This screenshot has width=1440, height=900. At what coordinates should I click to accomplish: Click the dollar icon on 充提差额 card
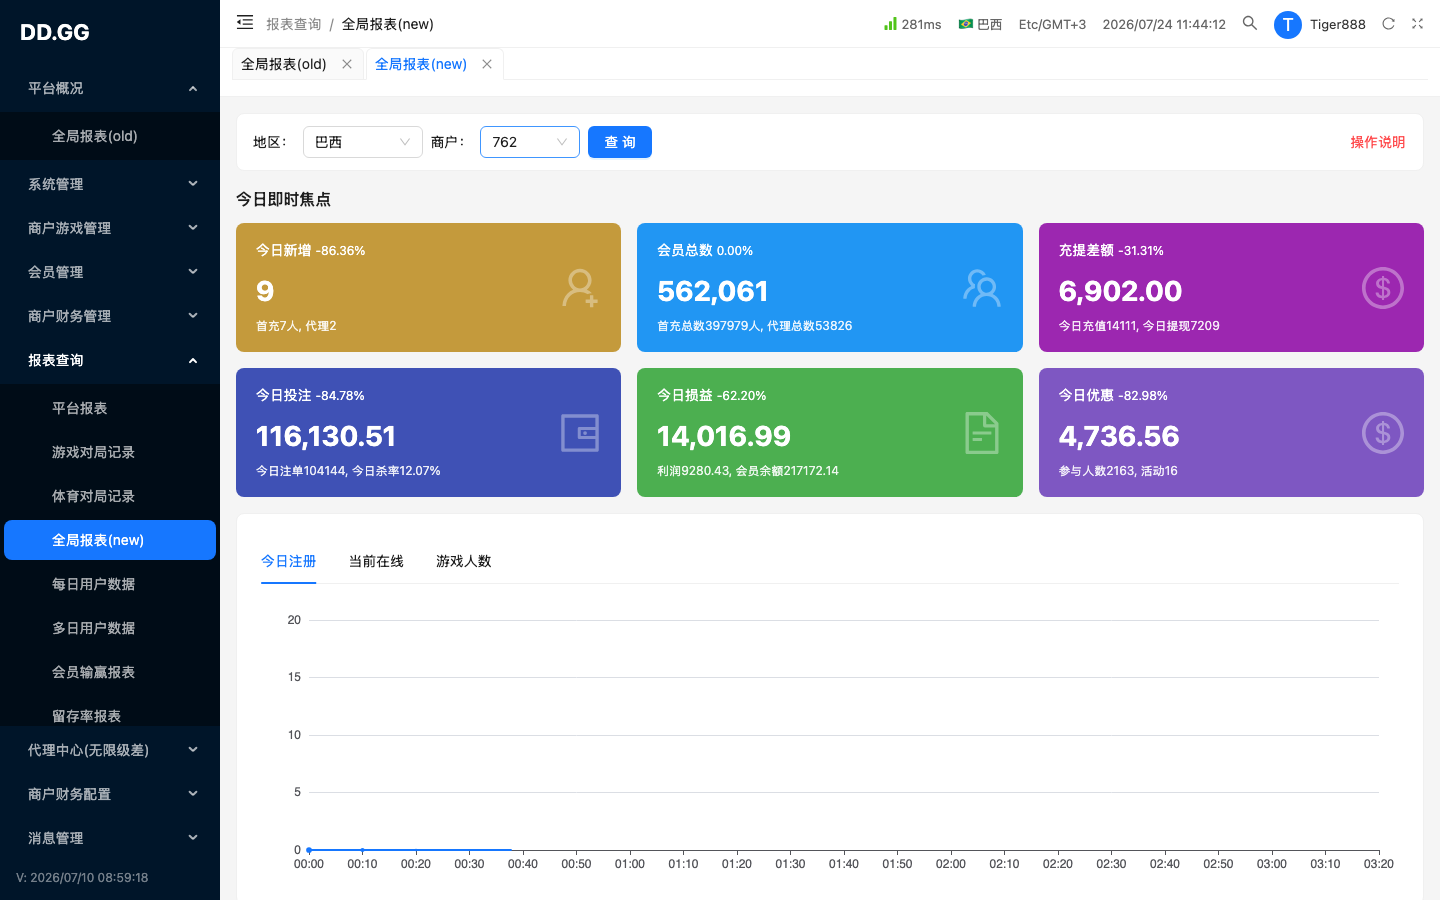point(1383,288)
